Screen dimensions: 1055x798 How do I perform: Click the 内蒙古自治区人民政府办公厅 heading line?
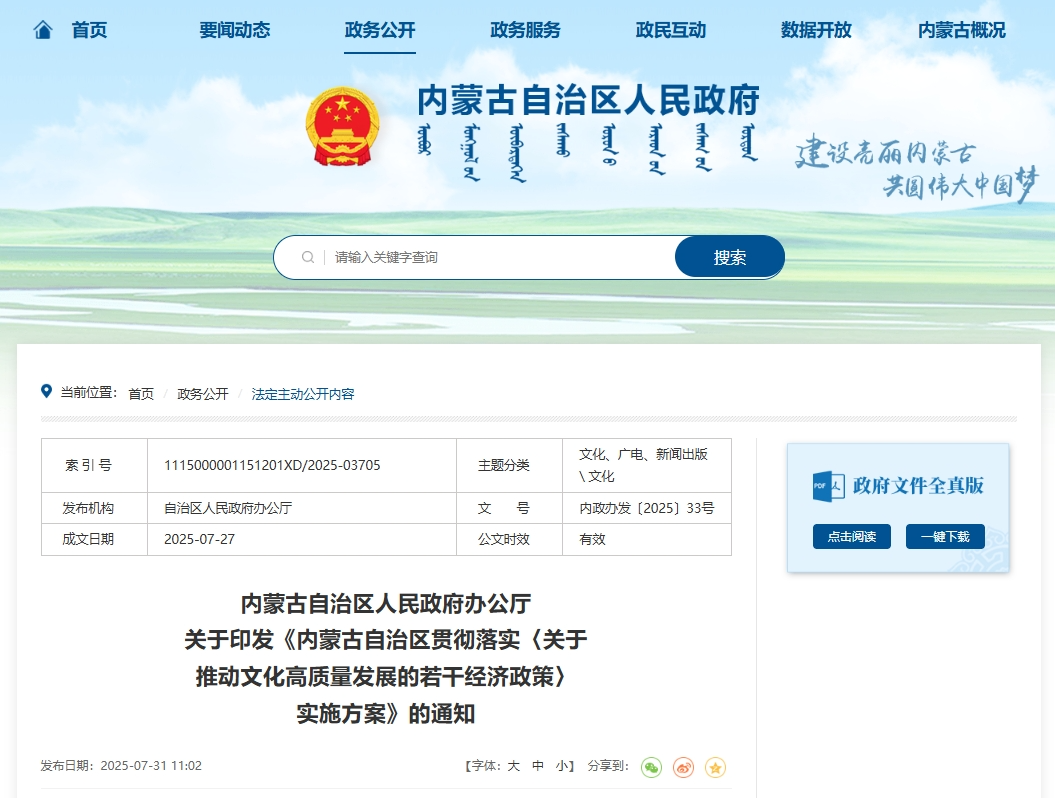(386, 604)
